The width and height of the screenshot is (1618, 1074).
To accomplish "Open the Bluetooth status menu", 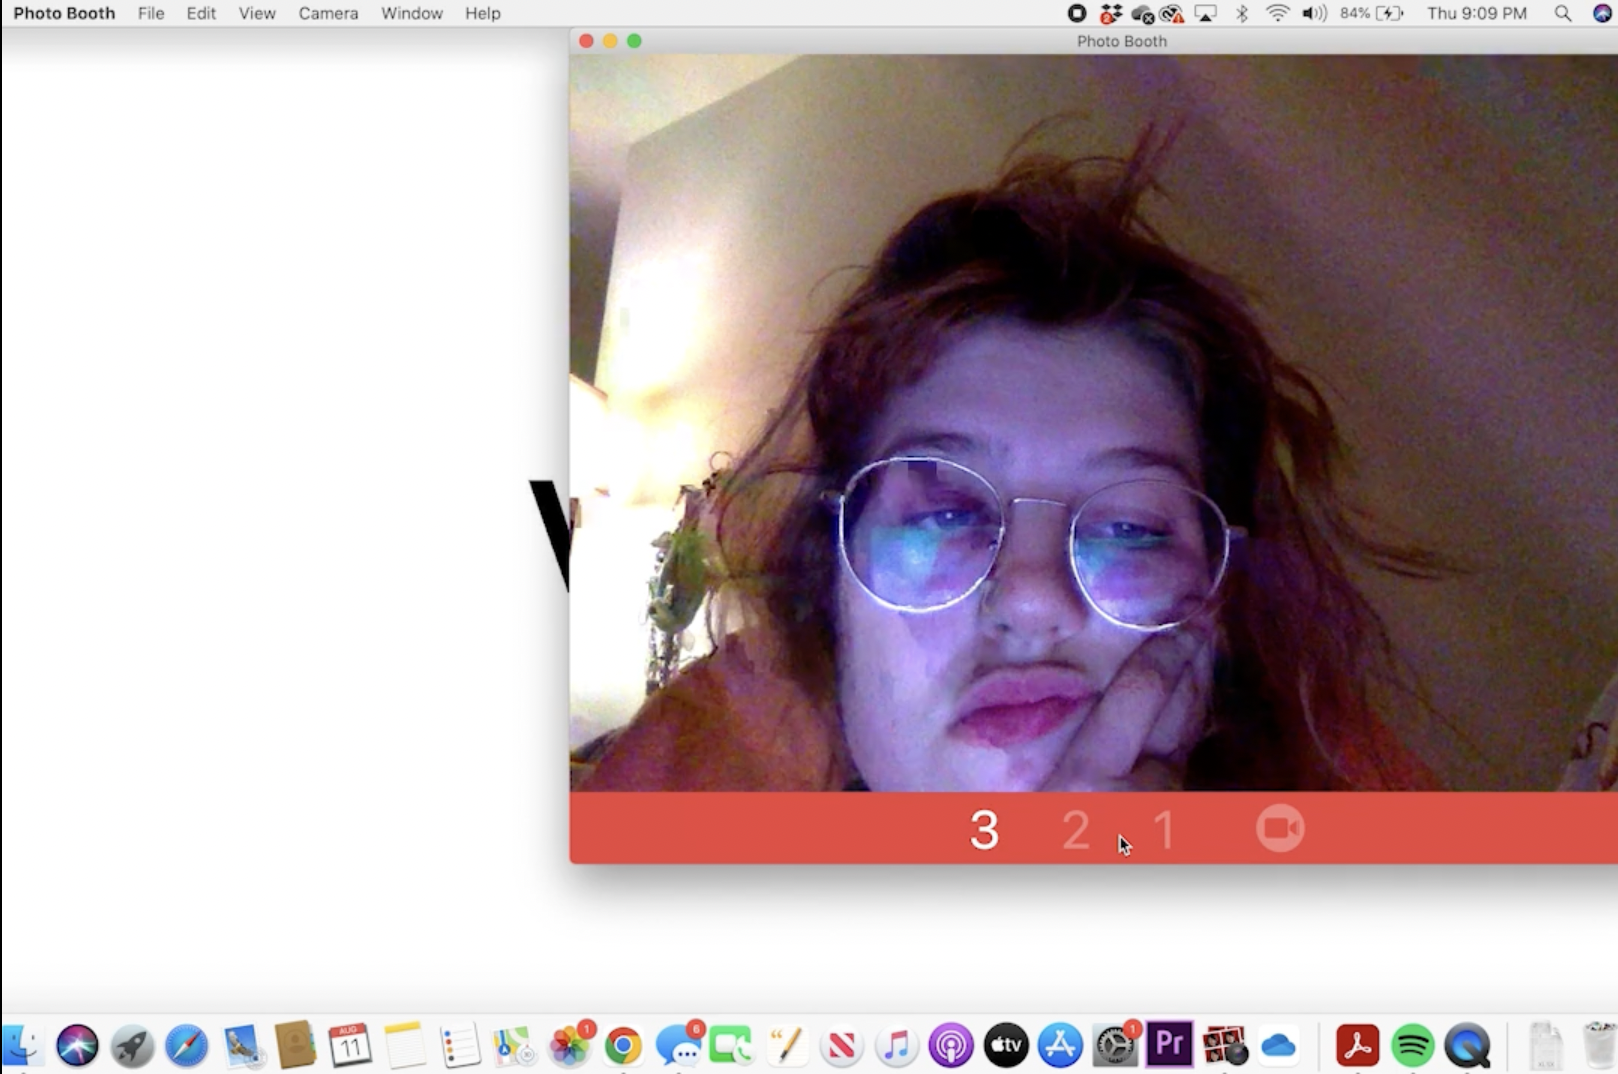I will (1242, 13).
